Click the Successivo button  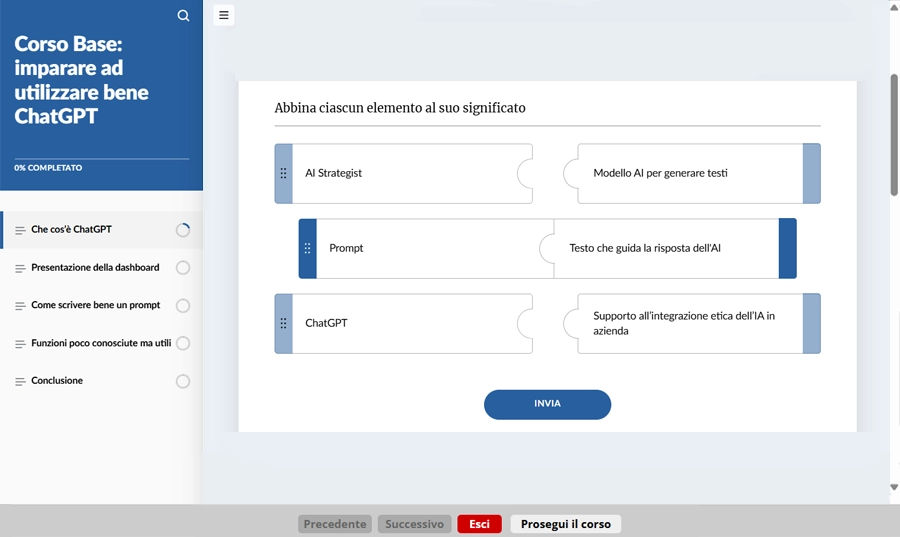414,524
